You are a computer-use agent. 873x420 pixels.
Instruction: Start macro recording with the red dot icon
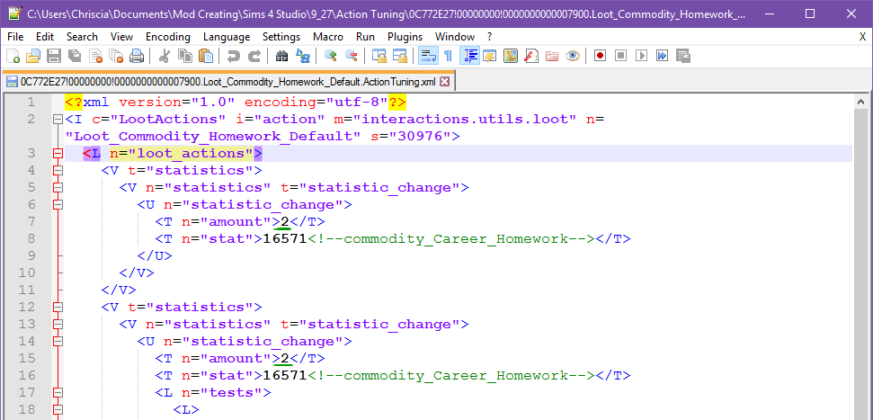coord(600,56)
